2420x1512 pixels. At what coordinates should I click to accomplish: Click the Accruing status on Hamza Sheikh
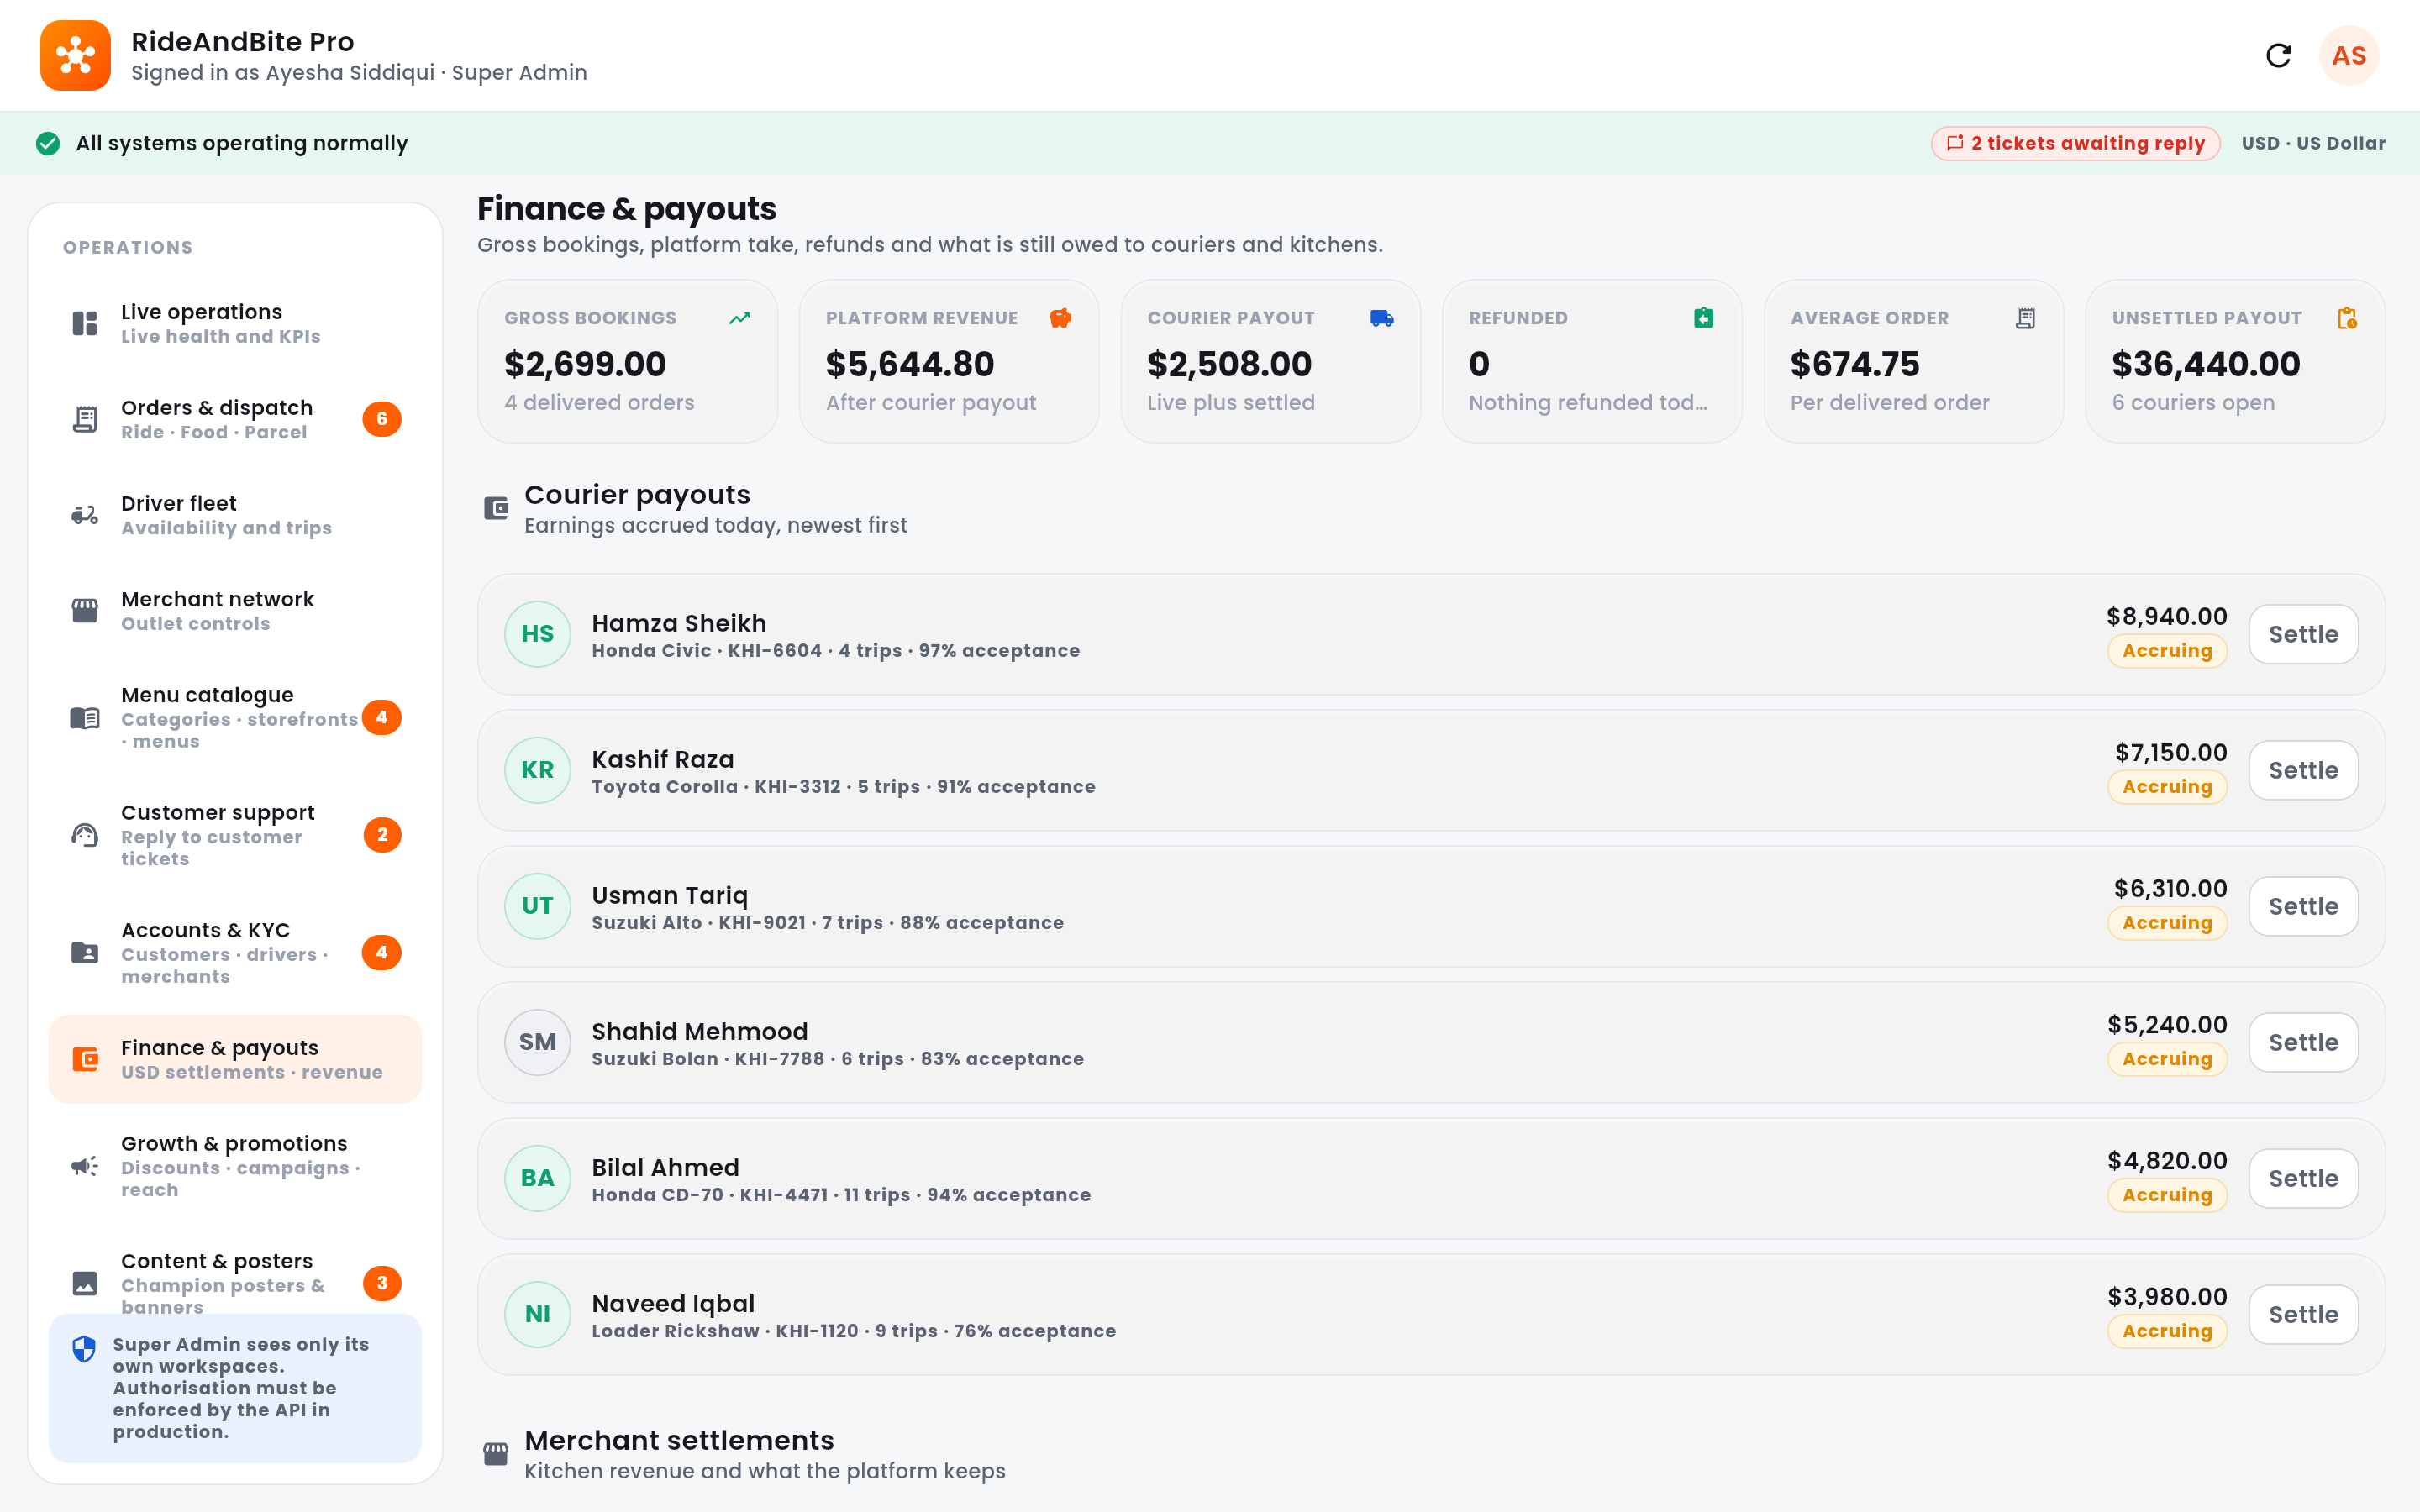point(2167,651)
